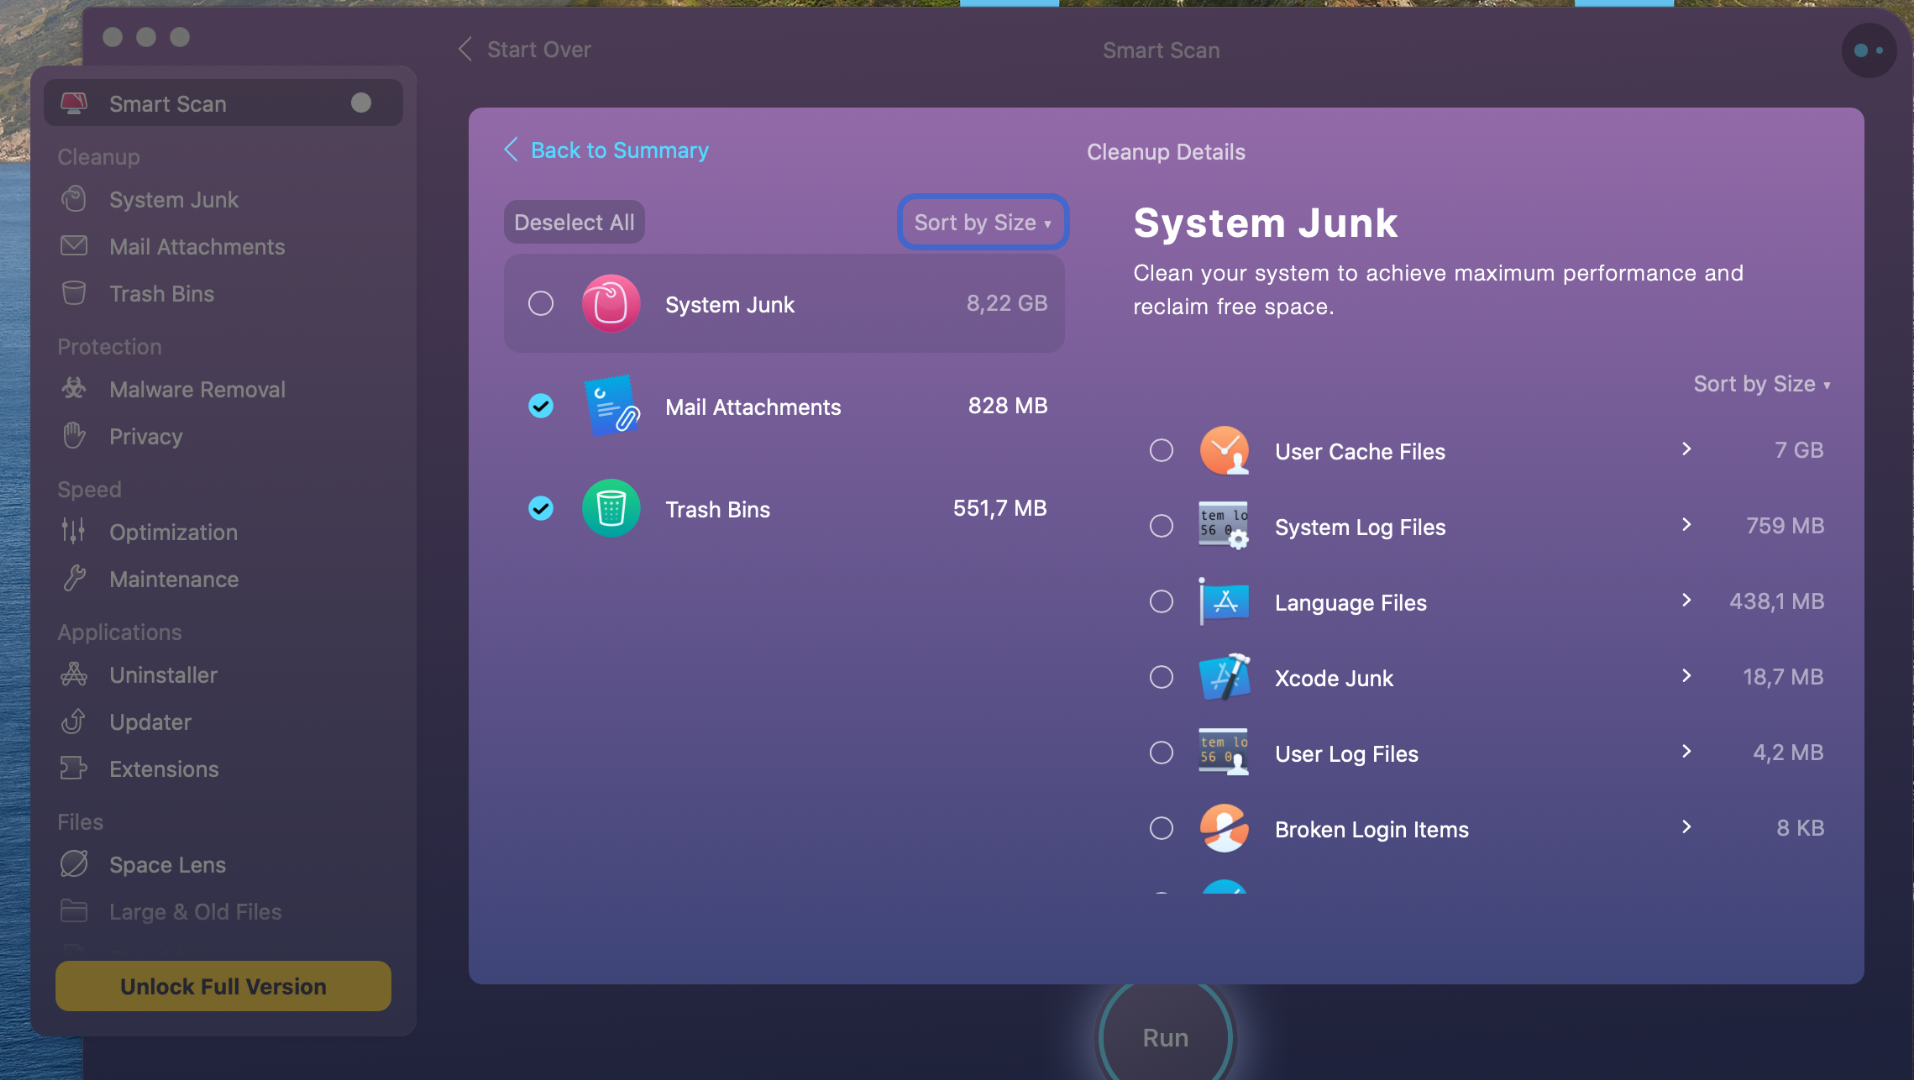Click the Smart Scan status indicator dot
This screenshot has width=1914, height=1080.
tap(361, 102)
